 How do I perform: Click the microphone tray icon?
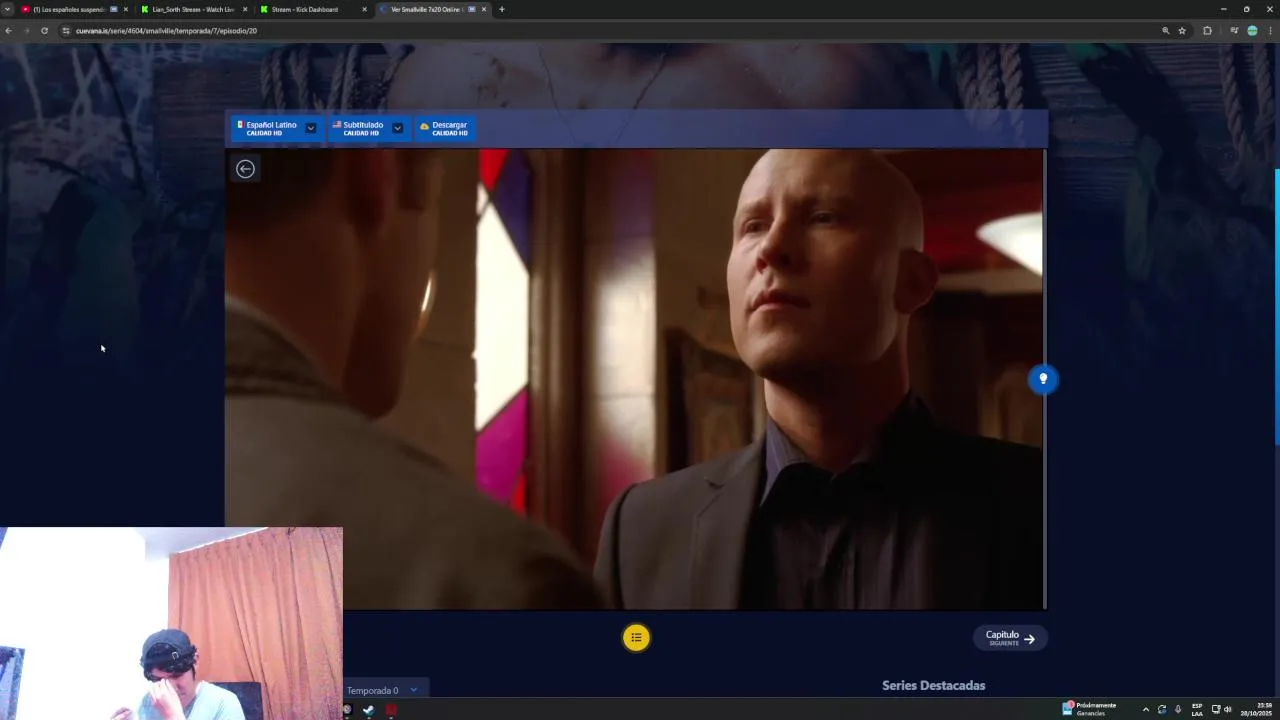[x=1178, y=709]
